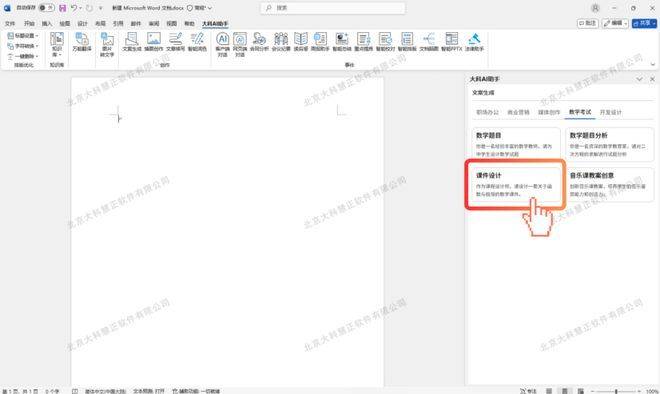This screenshot has width=660, height=394.
Task: Open the 插图创作 illustration tool
Action: tap(154, 42)
